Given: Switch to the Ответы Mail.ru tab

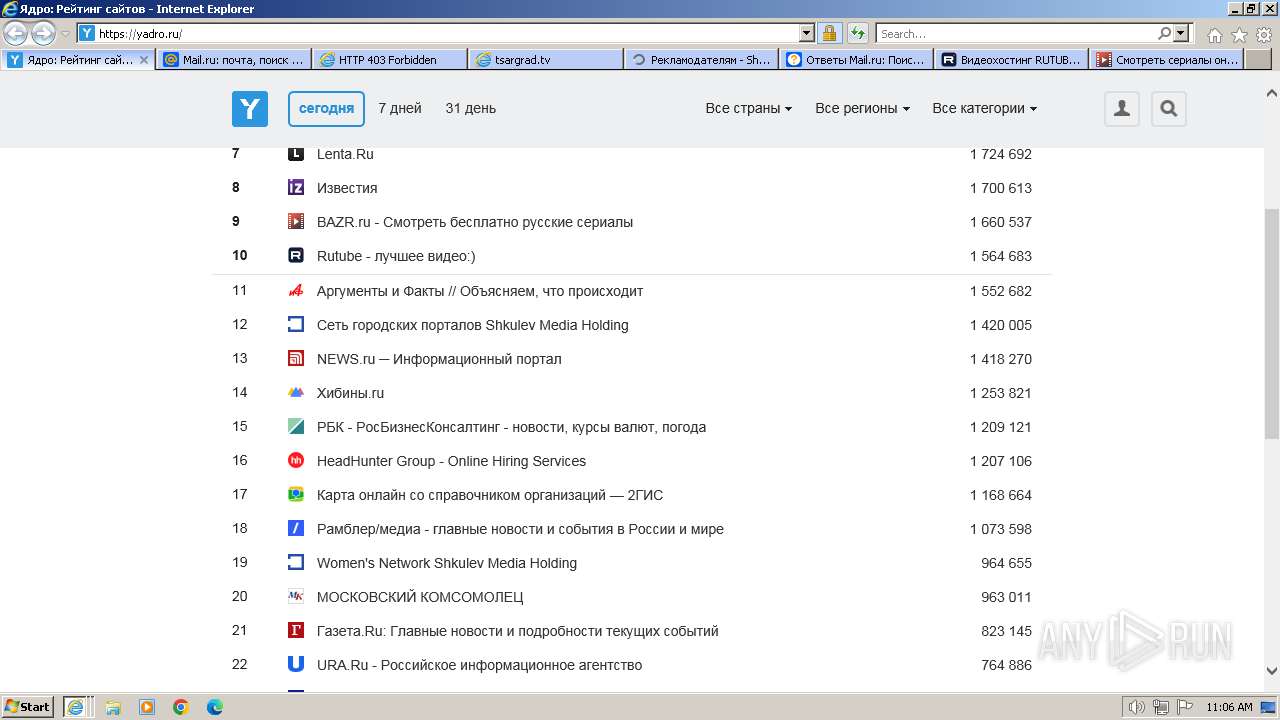Looking at the screenshot, I should 857,60.
